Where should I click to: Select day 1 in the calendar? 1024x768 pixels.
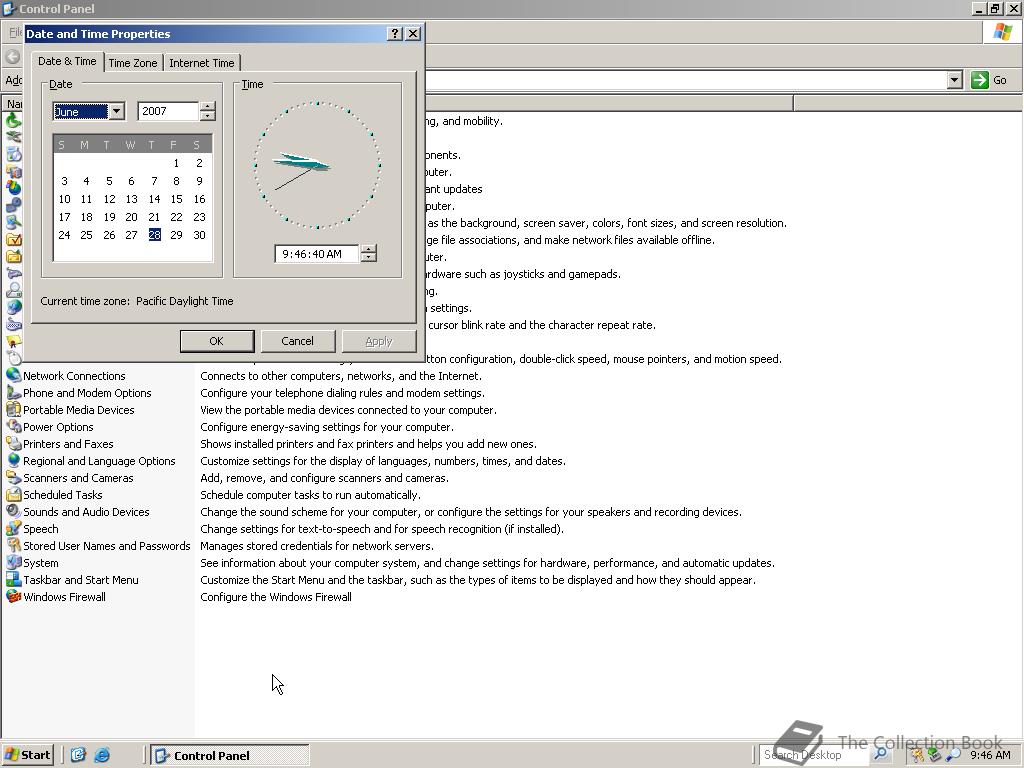[x=176, y=163]
